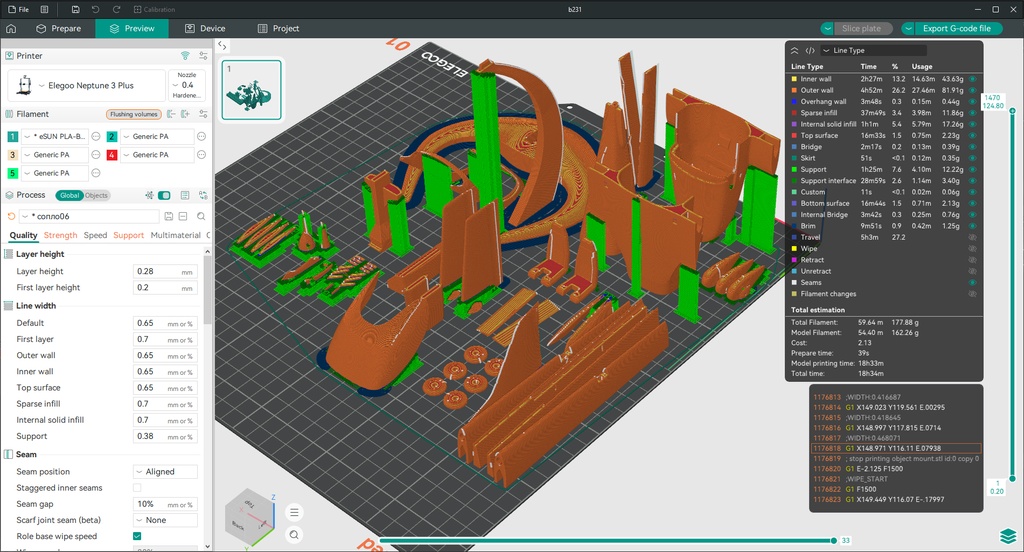Image resolution: width=1024 pixels, height=552 pixels.
Task: Switch to the Prepare tab
Action: [59, 29]
